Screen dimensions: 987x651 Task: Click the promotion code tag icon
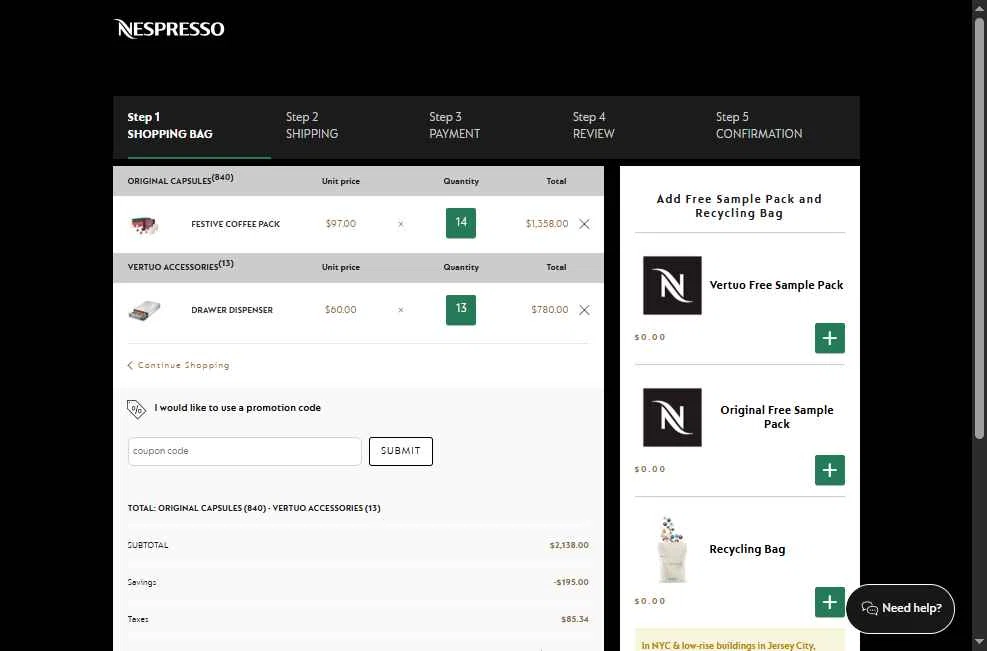136,409
